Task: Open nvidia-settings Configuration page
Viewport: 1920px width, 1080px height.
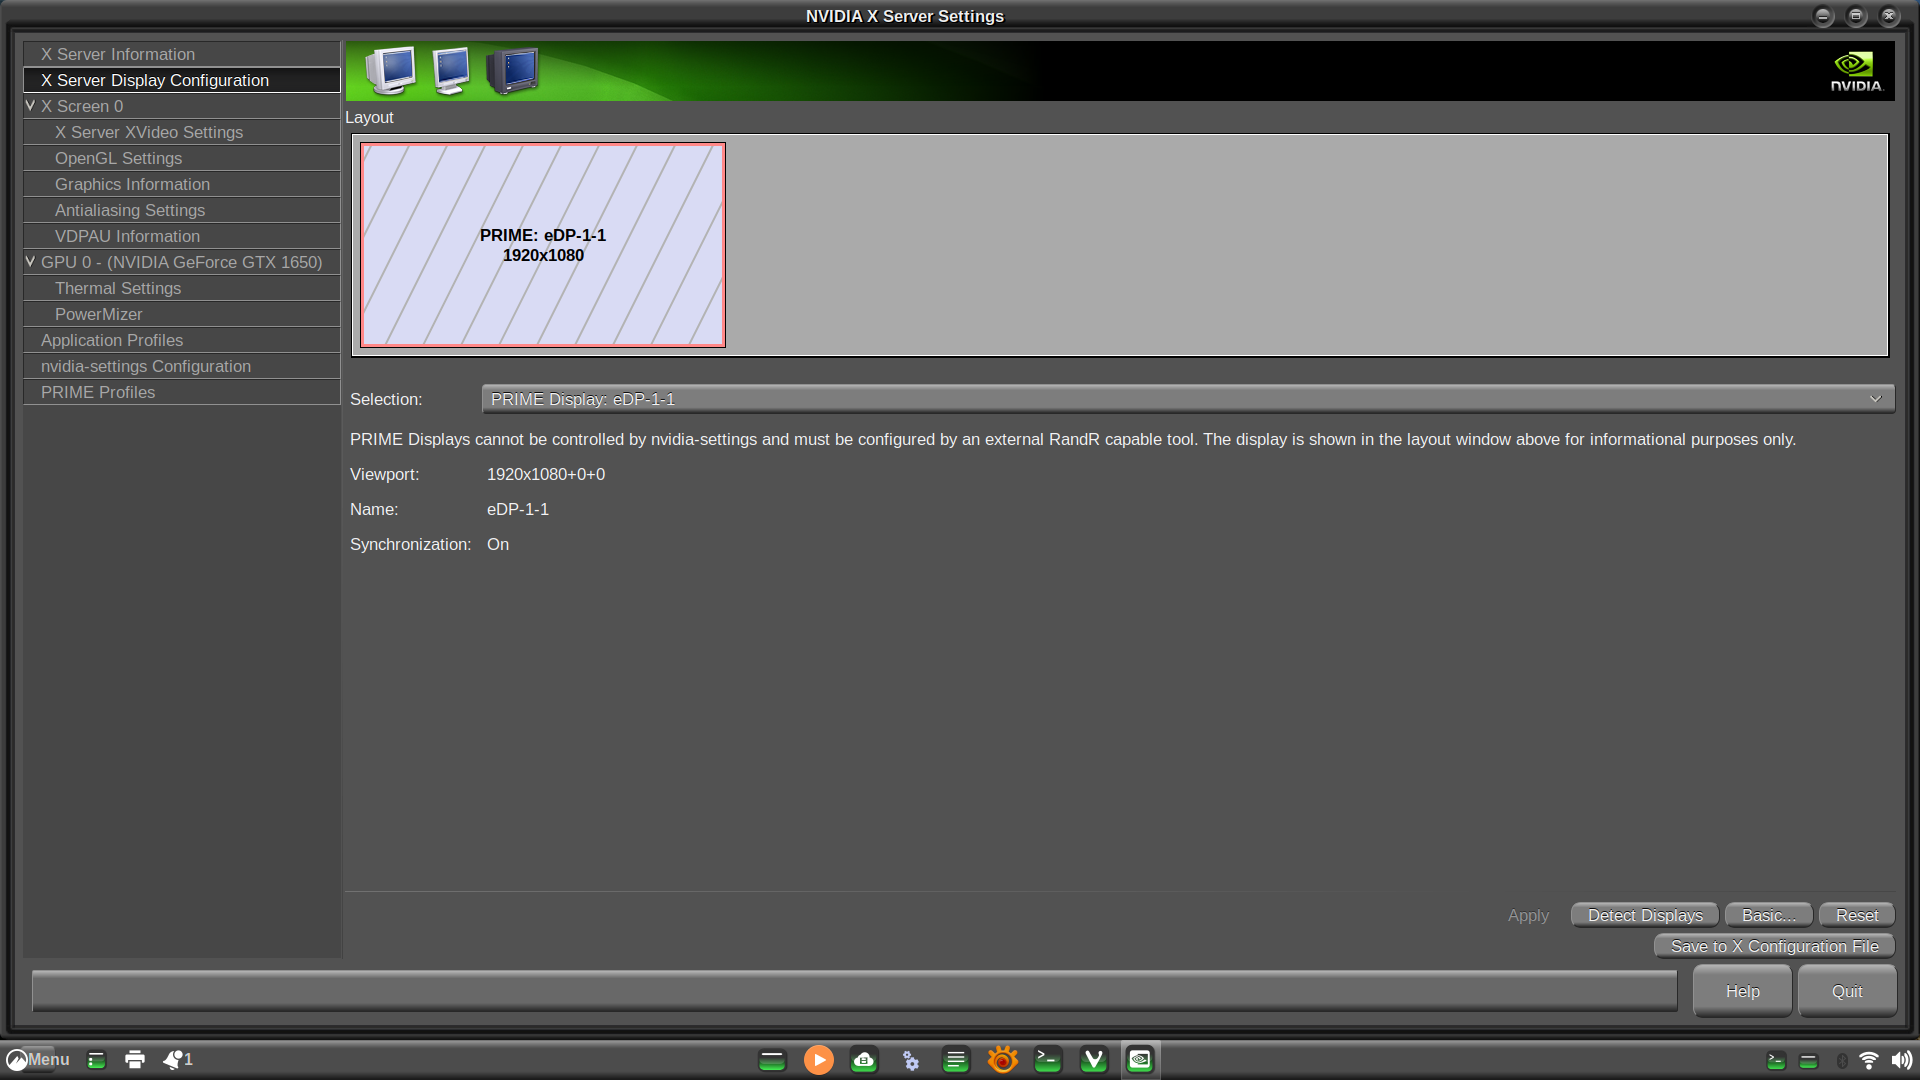Action: tap(182, 366)
